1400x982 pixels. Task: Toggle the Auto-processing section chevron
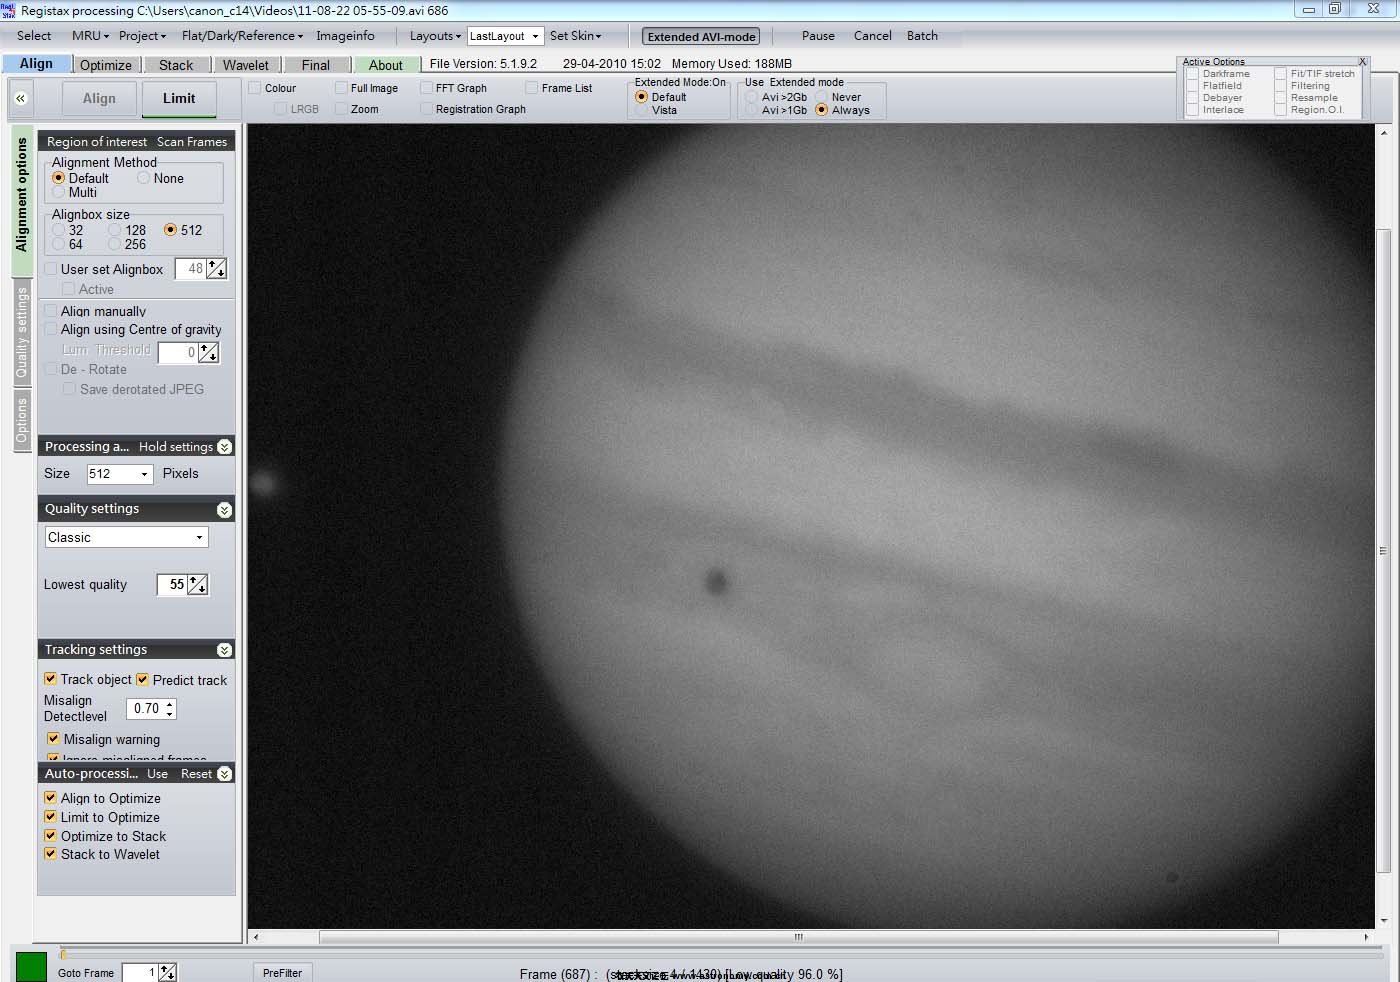pos(224,774)
